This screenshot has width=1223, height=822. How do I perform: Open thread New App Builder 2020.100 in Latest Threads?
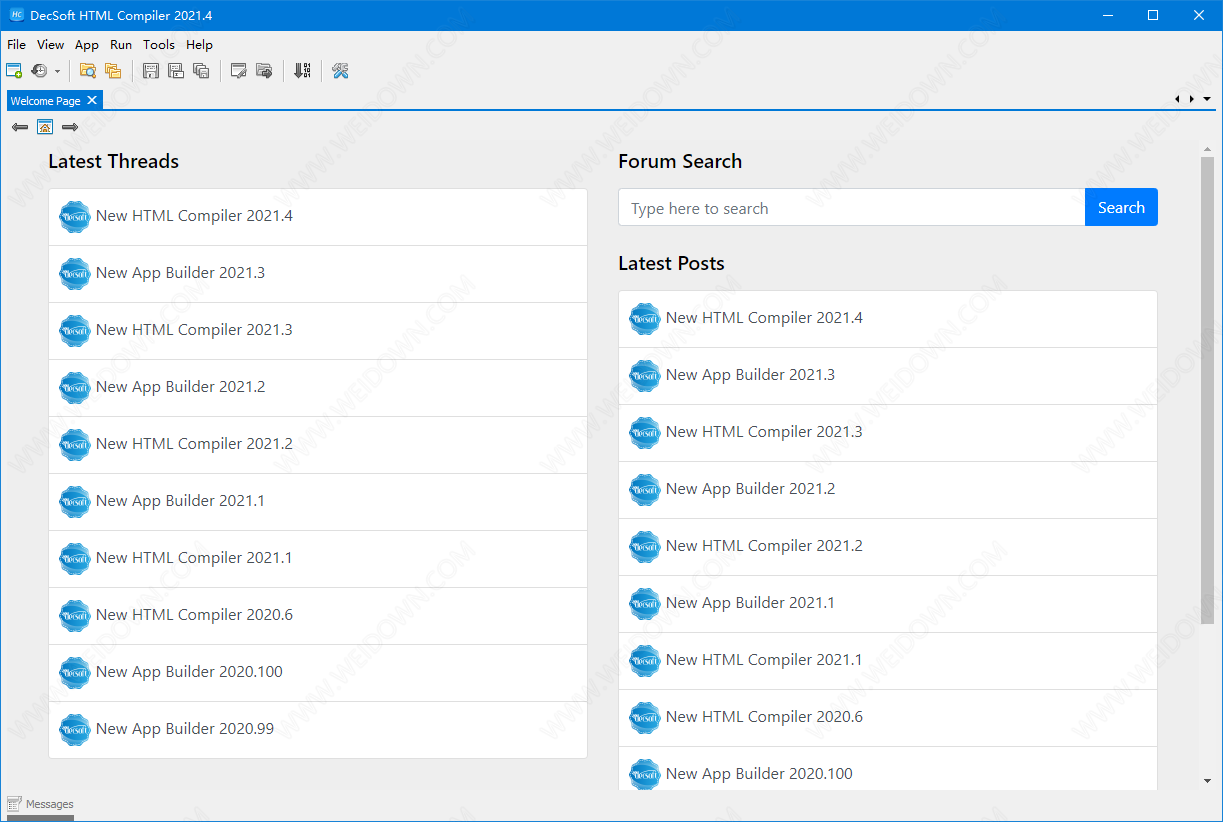318,673
